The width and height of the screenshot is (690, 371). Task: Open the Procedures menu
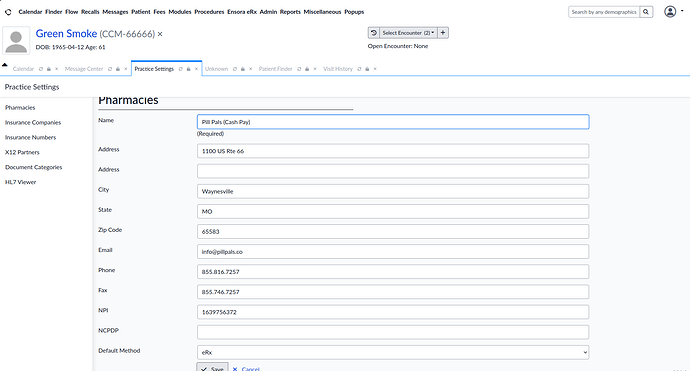click(209, 12)
